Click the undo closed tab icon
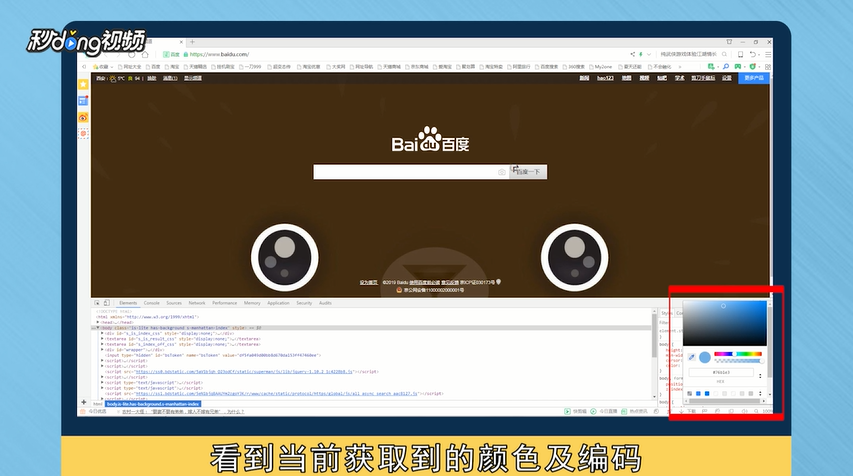The image size is (853, 476). [753, 54]
